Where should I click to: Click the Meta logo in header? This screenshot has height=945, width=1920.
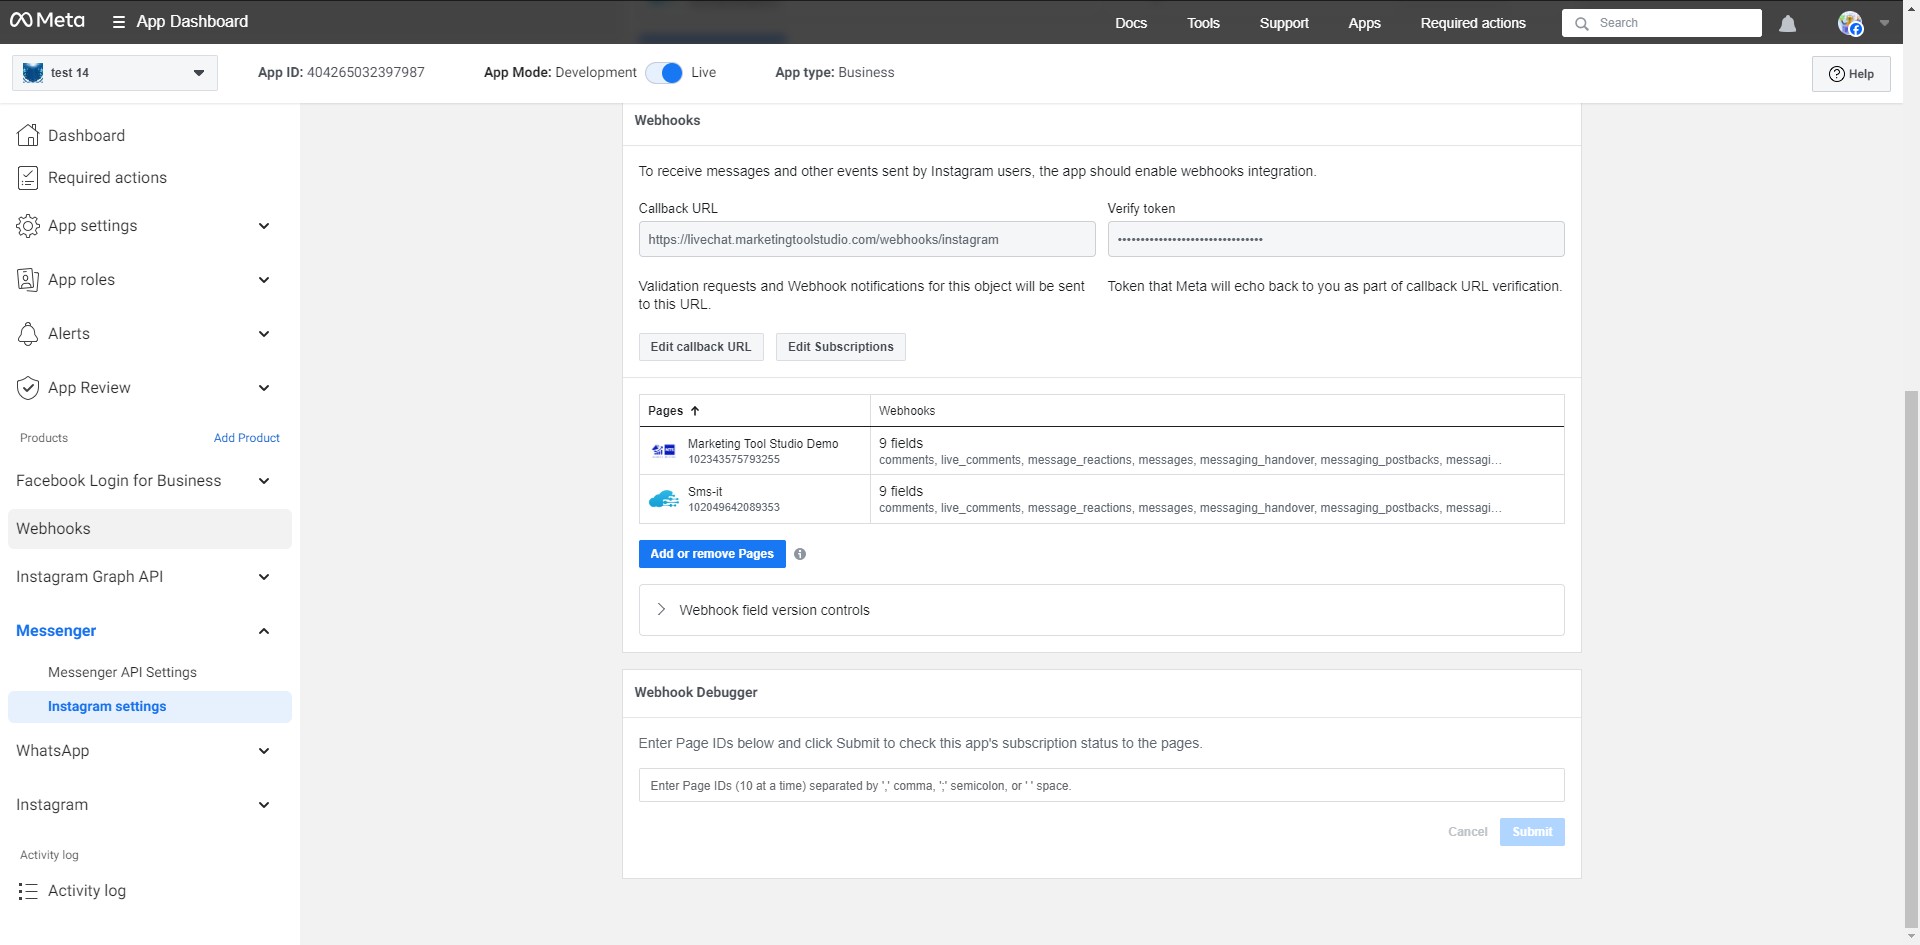coord(47,21)
